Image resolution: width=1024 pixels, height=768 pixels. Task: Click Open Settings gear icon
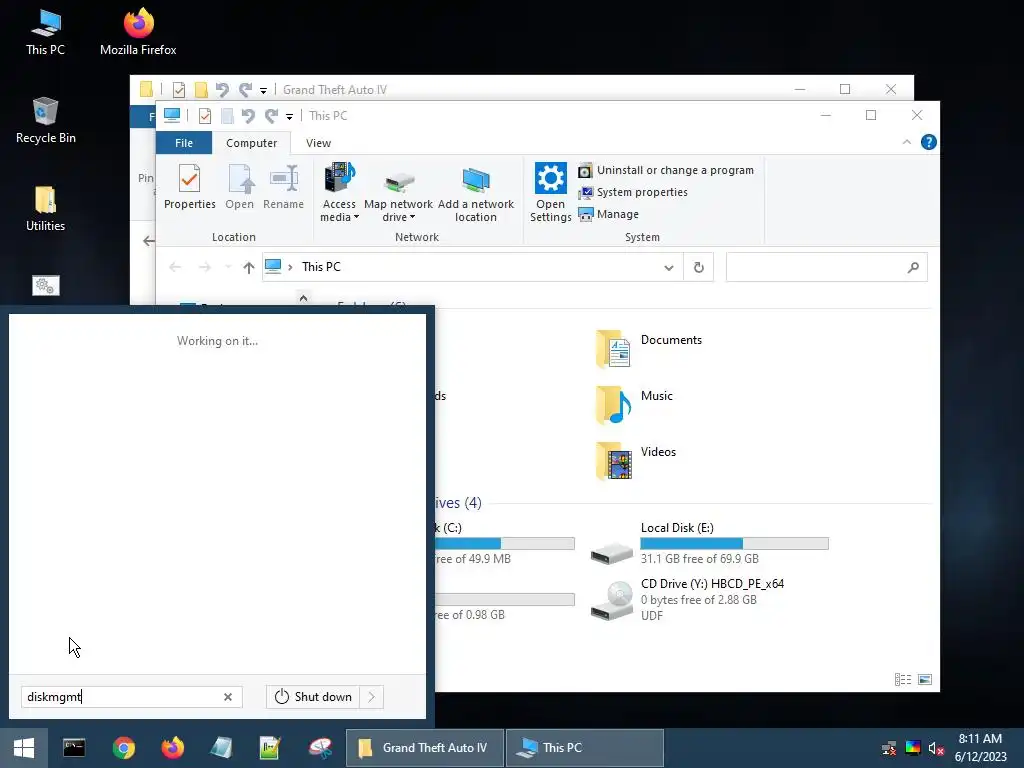[551, 178]
